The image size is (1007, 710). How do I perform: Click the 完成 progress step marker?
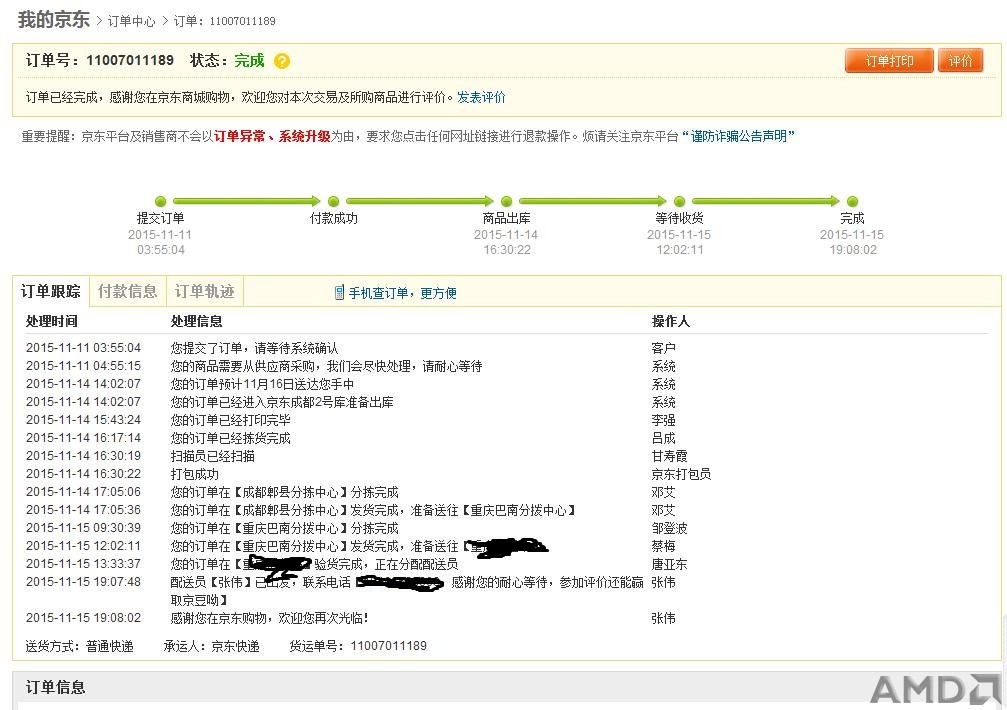coord(852,202)
